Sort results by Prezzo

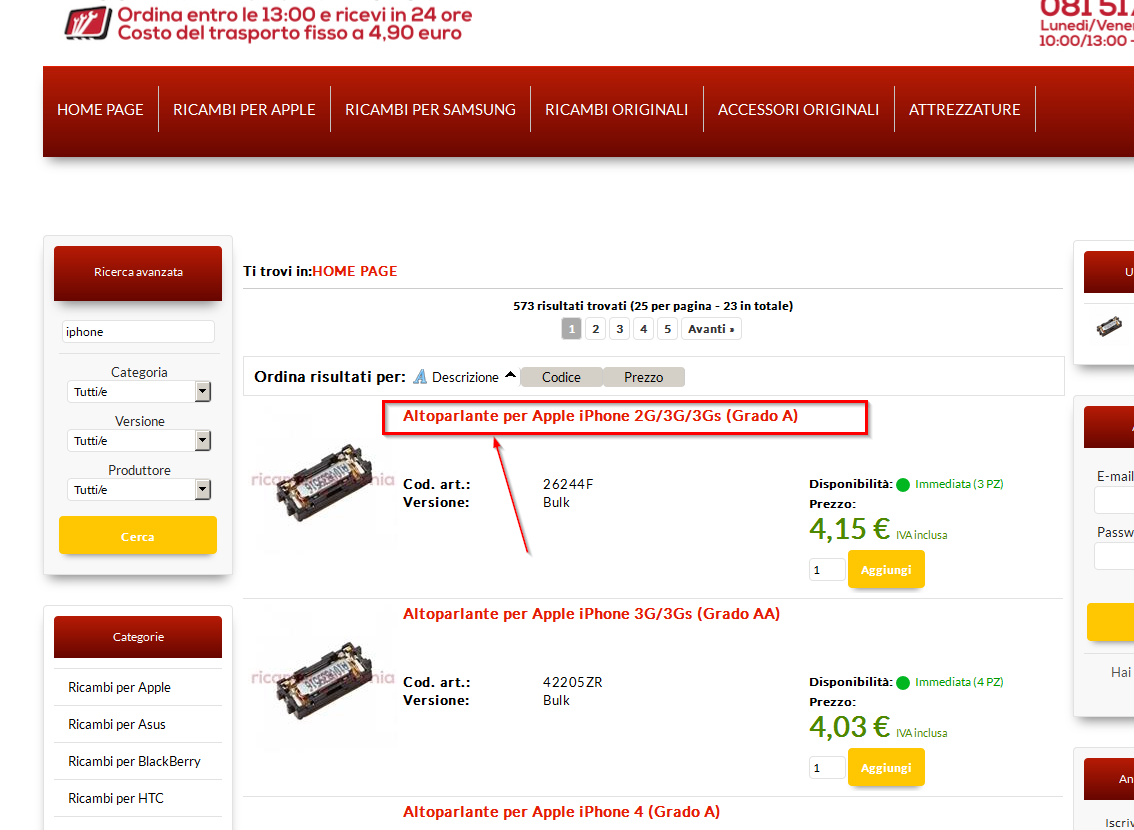coord(644,377)
